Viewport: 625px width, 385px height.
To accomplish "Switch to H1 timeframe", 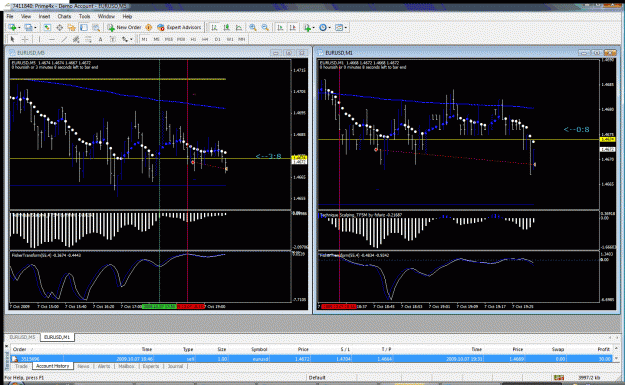I will [x=193, y=39].
